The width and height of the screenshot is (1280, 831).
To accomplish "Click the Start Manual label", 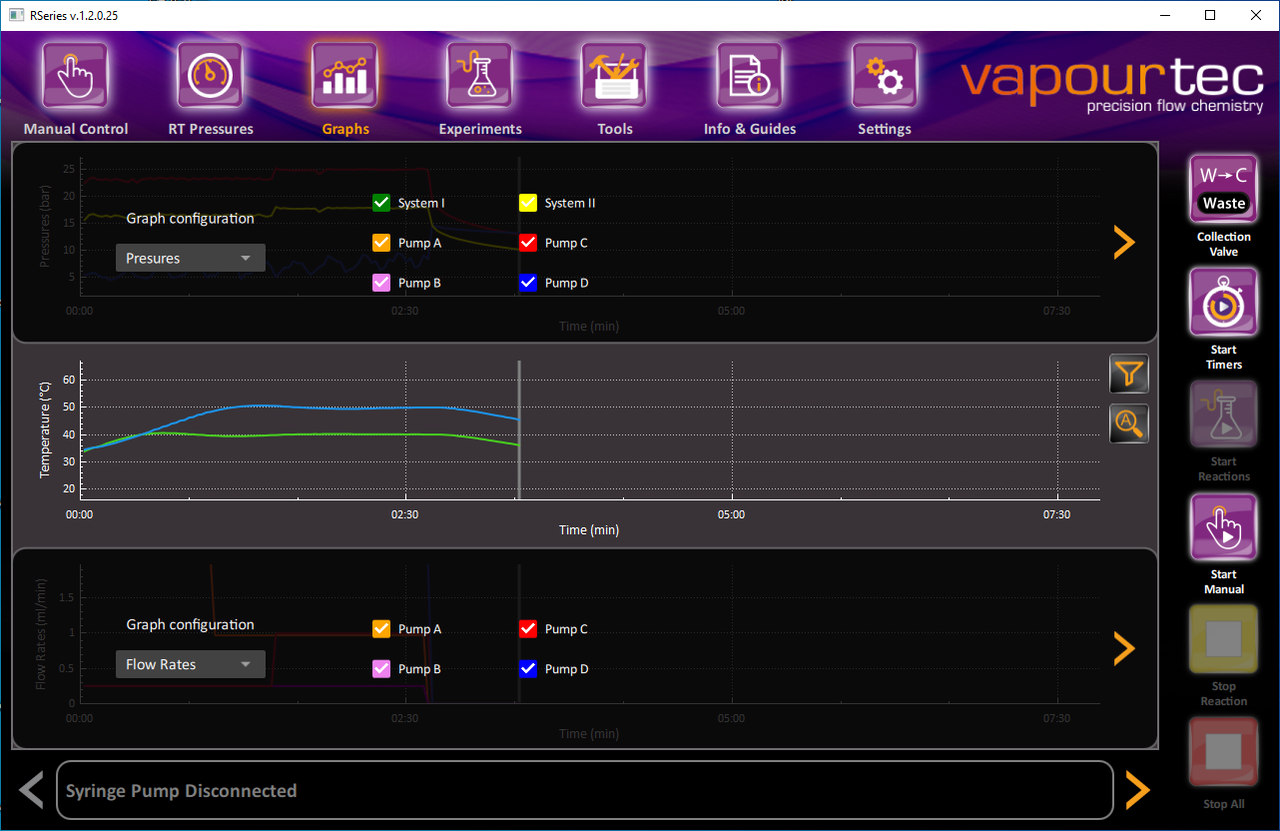I will click(x=1224, y=582).
